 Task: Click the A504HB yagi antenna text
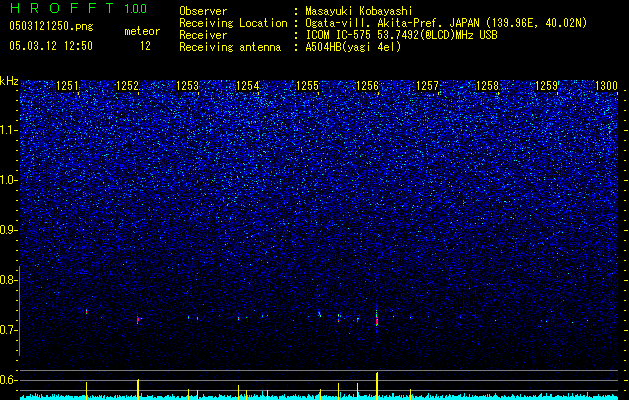[353, 47]
